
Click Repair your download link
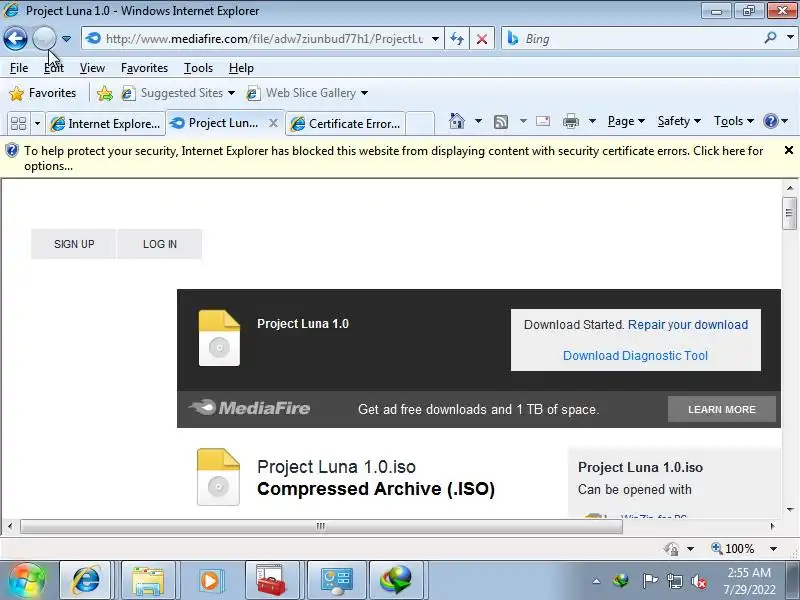pos(688,325)
